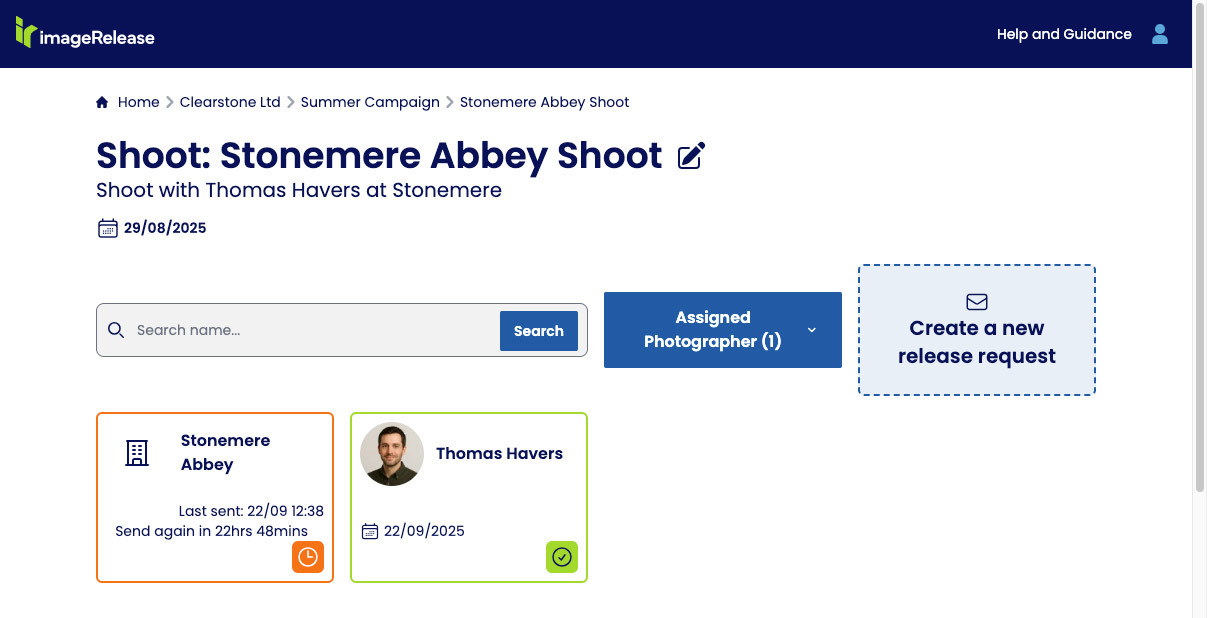Viewport: 1207px width, 618px height.
Task: Click the calendar icon showing 22/09/2025
Action: coord(369,530)
